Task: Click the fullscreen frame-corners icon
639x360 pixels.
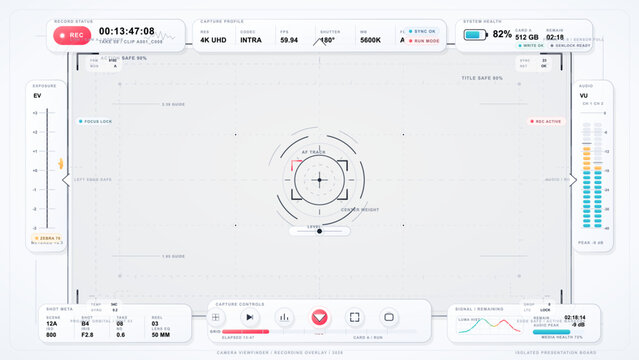Action: (354, 317)
